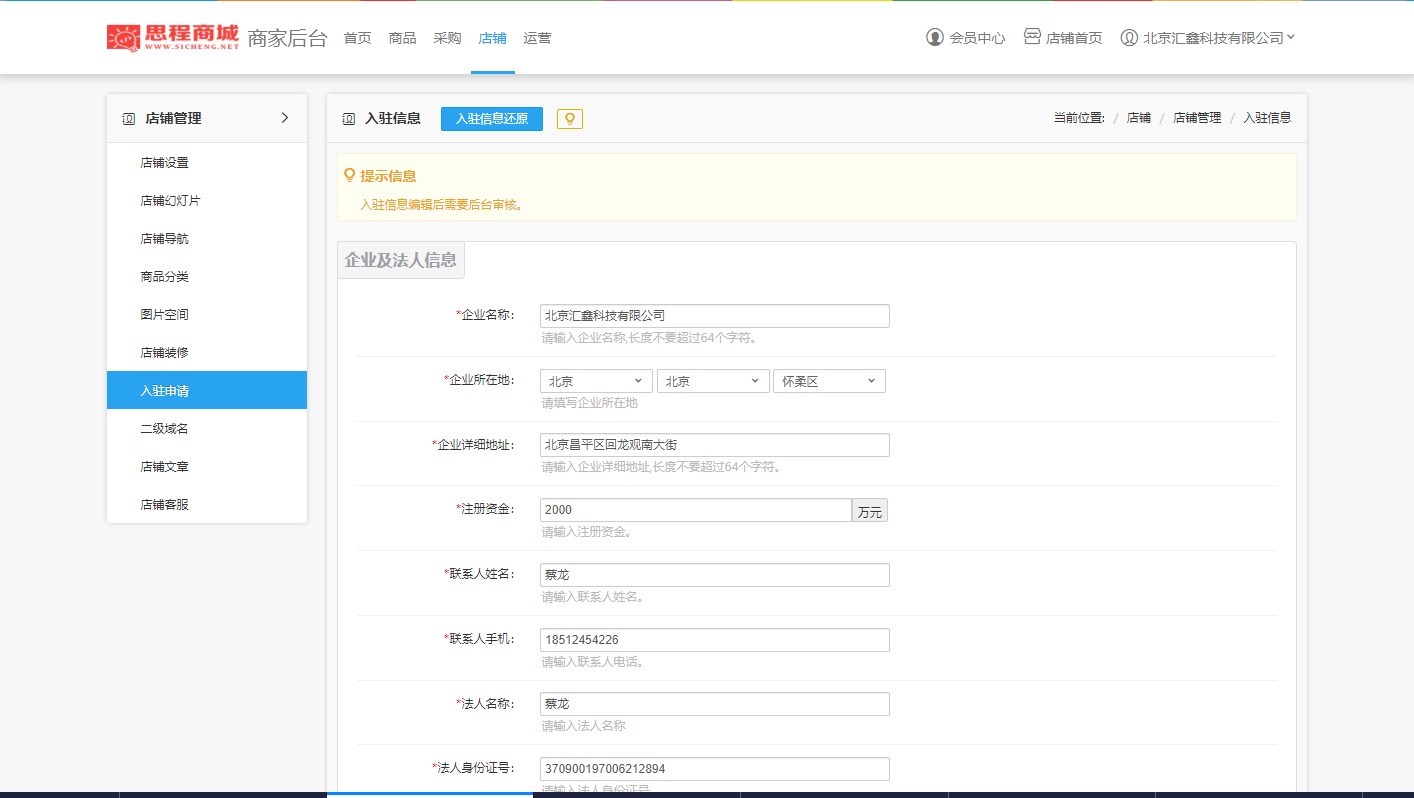Open the 商品 navigation menu

point(402,38)
